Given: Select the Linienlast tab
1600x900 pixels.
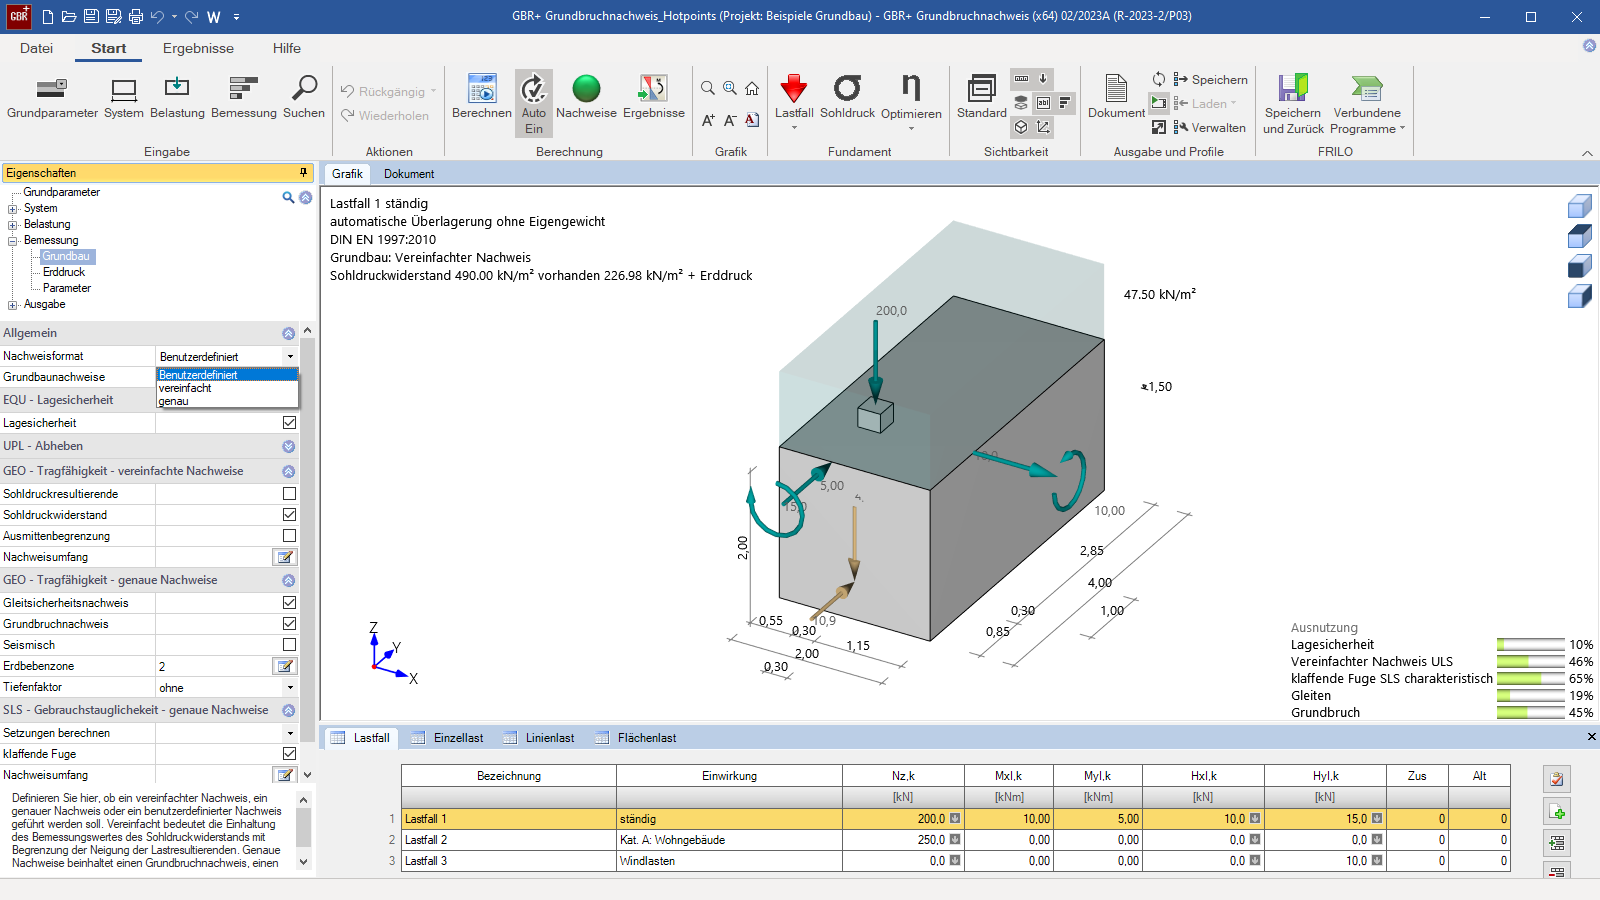Looking at the screenshot, I should point(539,738).
